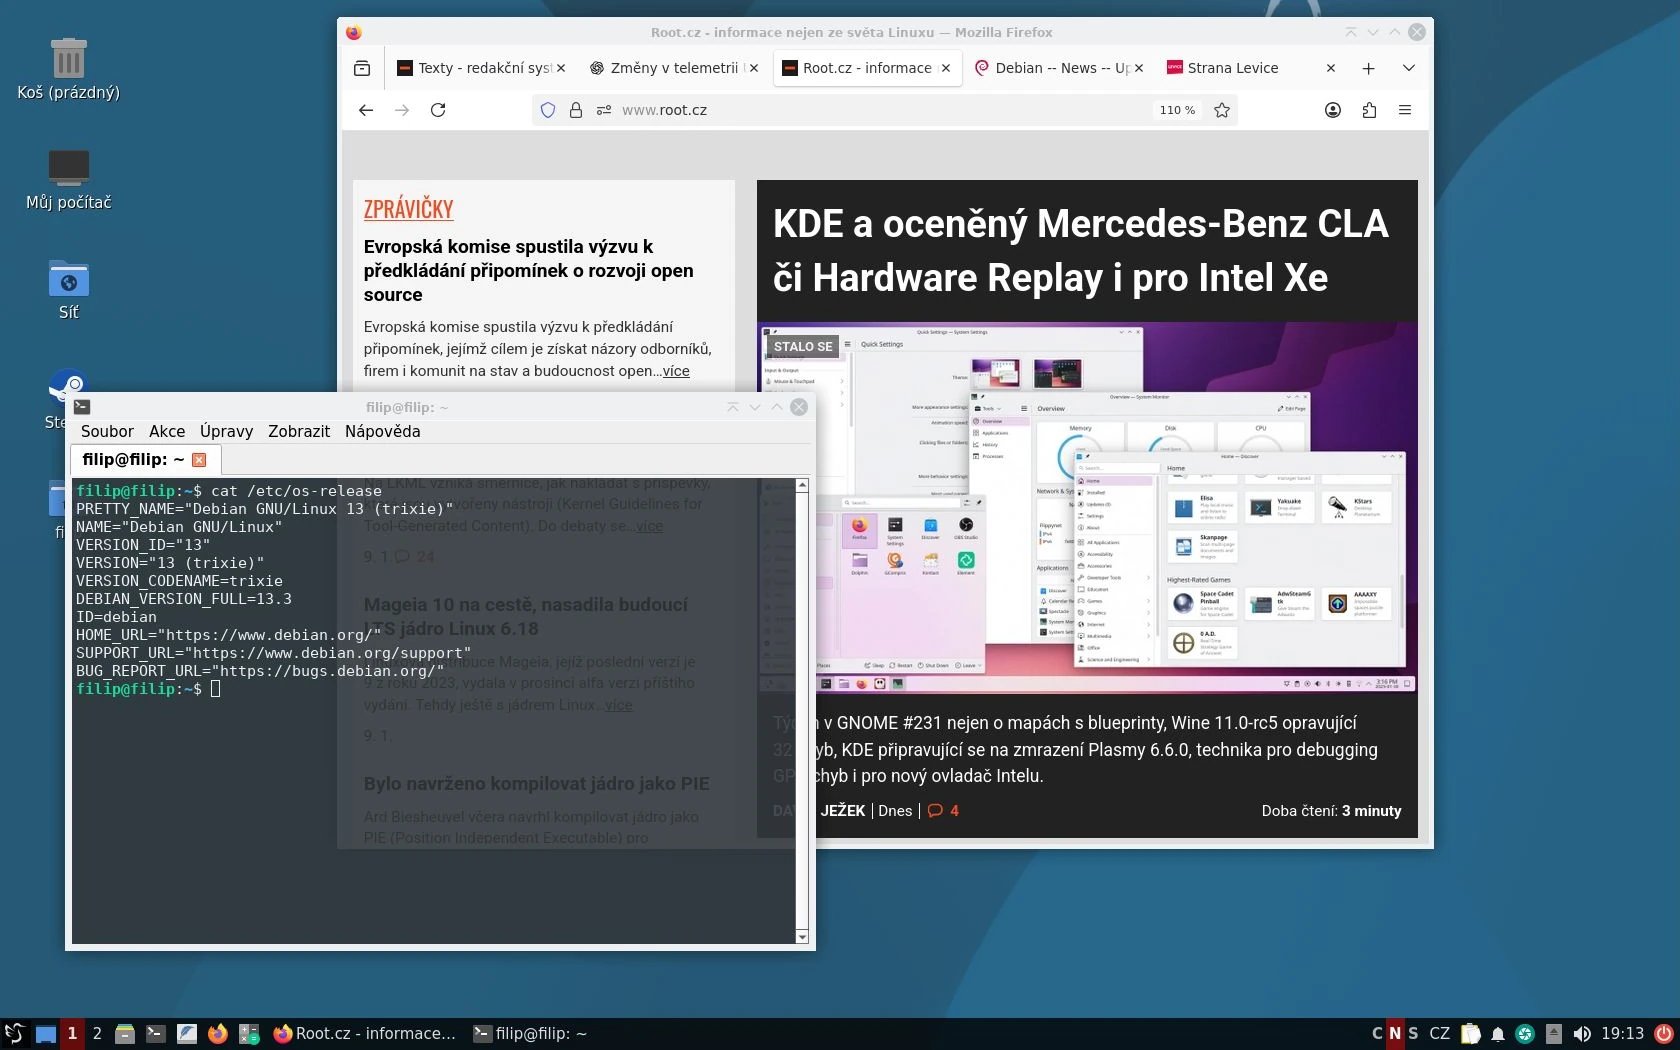Open the Soubor menu in the terminal
Viewport: 1680px width, 1050px height.
(x=107, y=431)
